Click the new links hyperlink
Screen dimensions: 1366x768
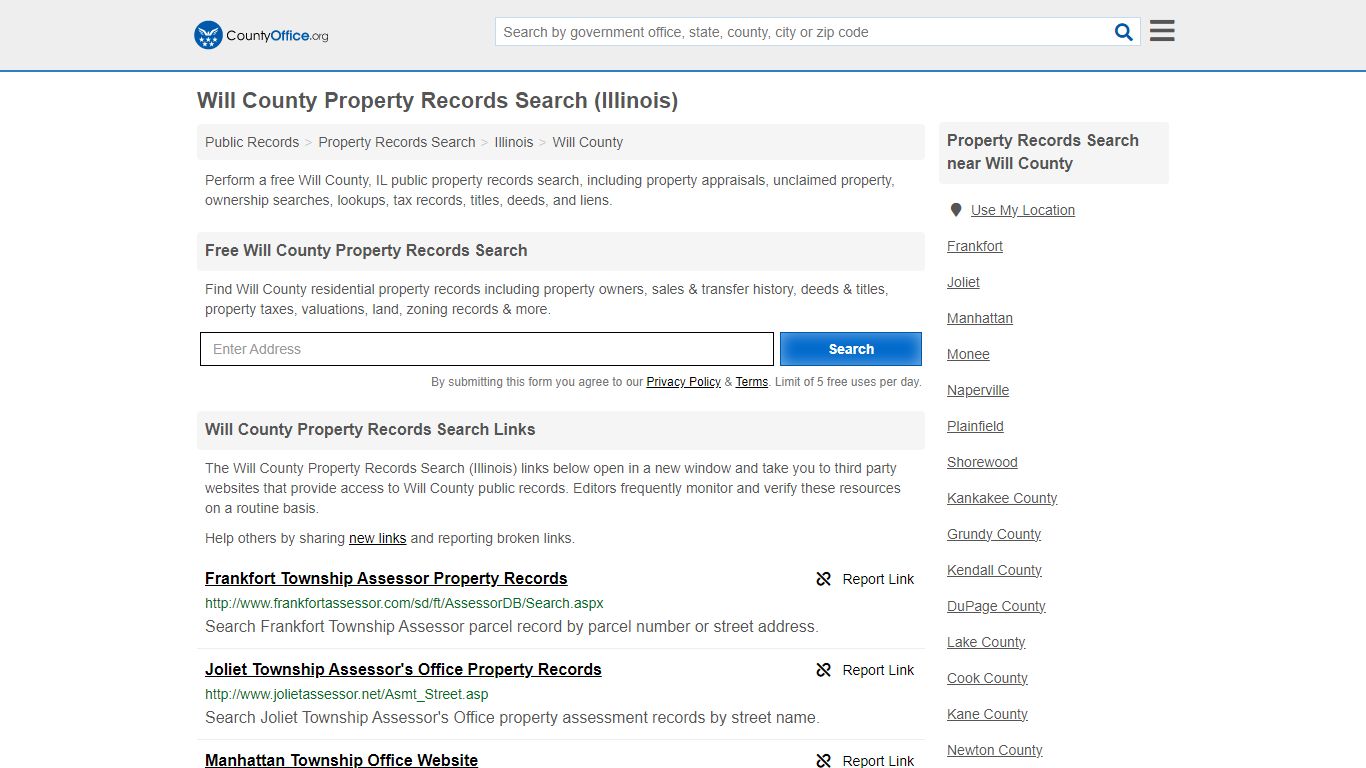tap(378, 538)
